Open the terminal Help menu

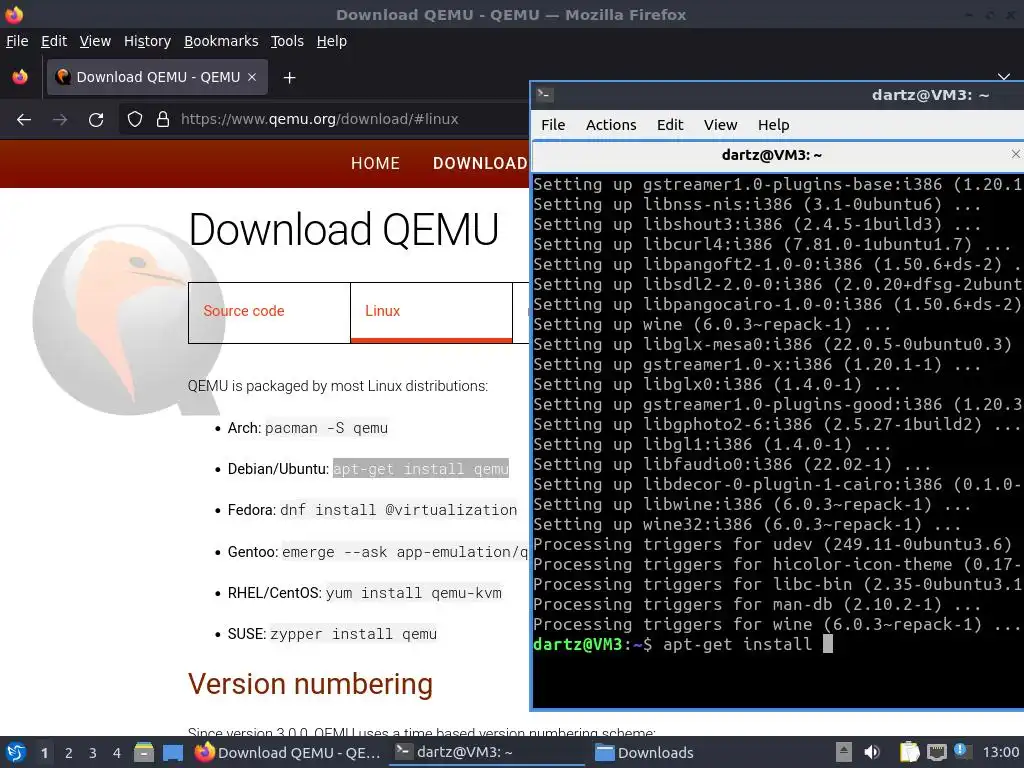coord(773,125)
